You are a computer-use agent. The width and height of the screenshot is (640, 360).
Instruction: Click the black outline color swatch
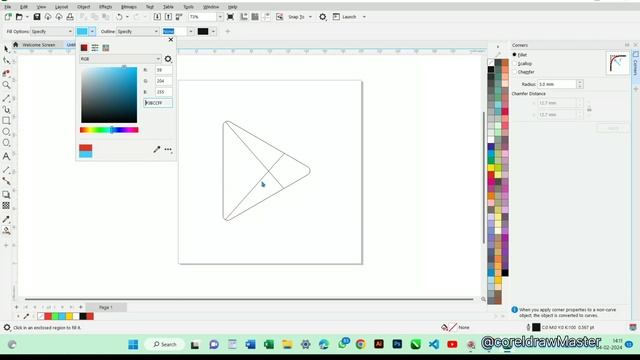[x=203, y=31]
